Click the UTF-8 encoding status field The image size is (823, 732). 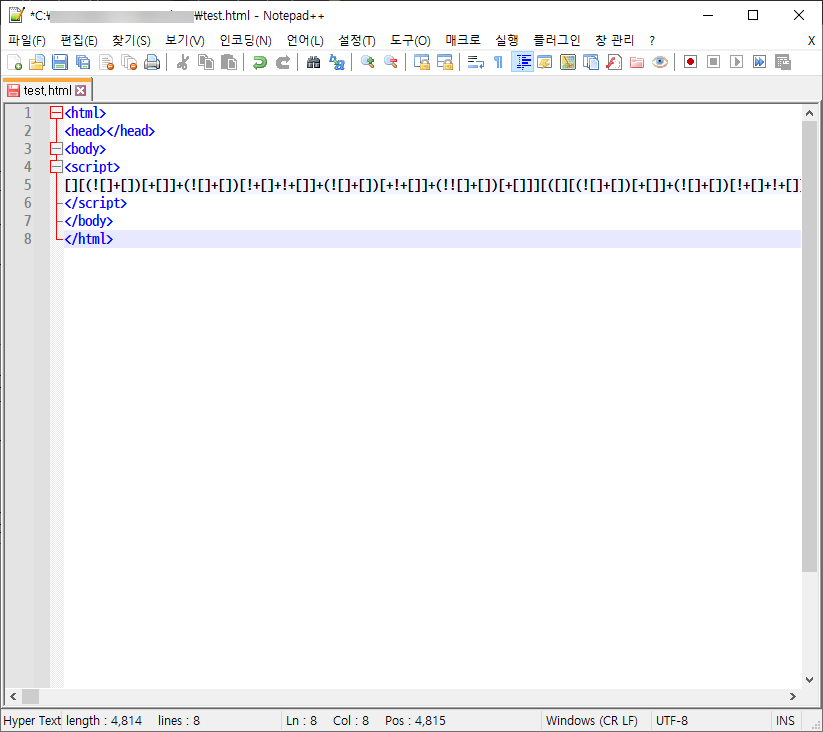(711, 720)
